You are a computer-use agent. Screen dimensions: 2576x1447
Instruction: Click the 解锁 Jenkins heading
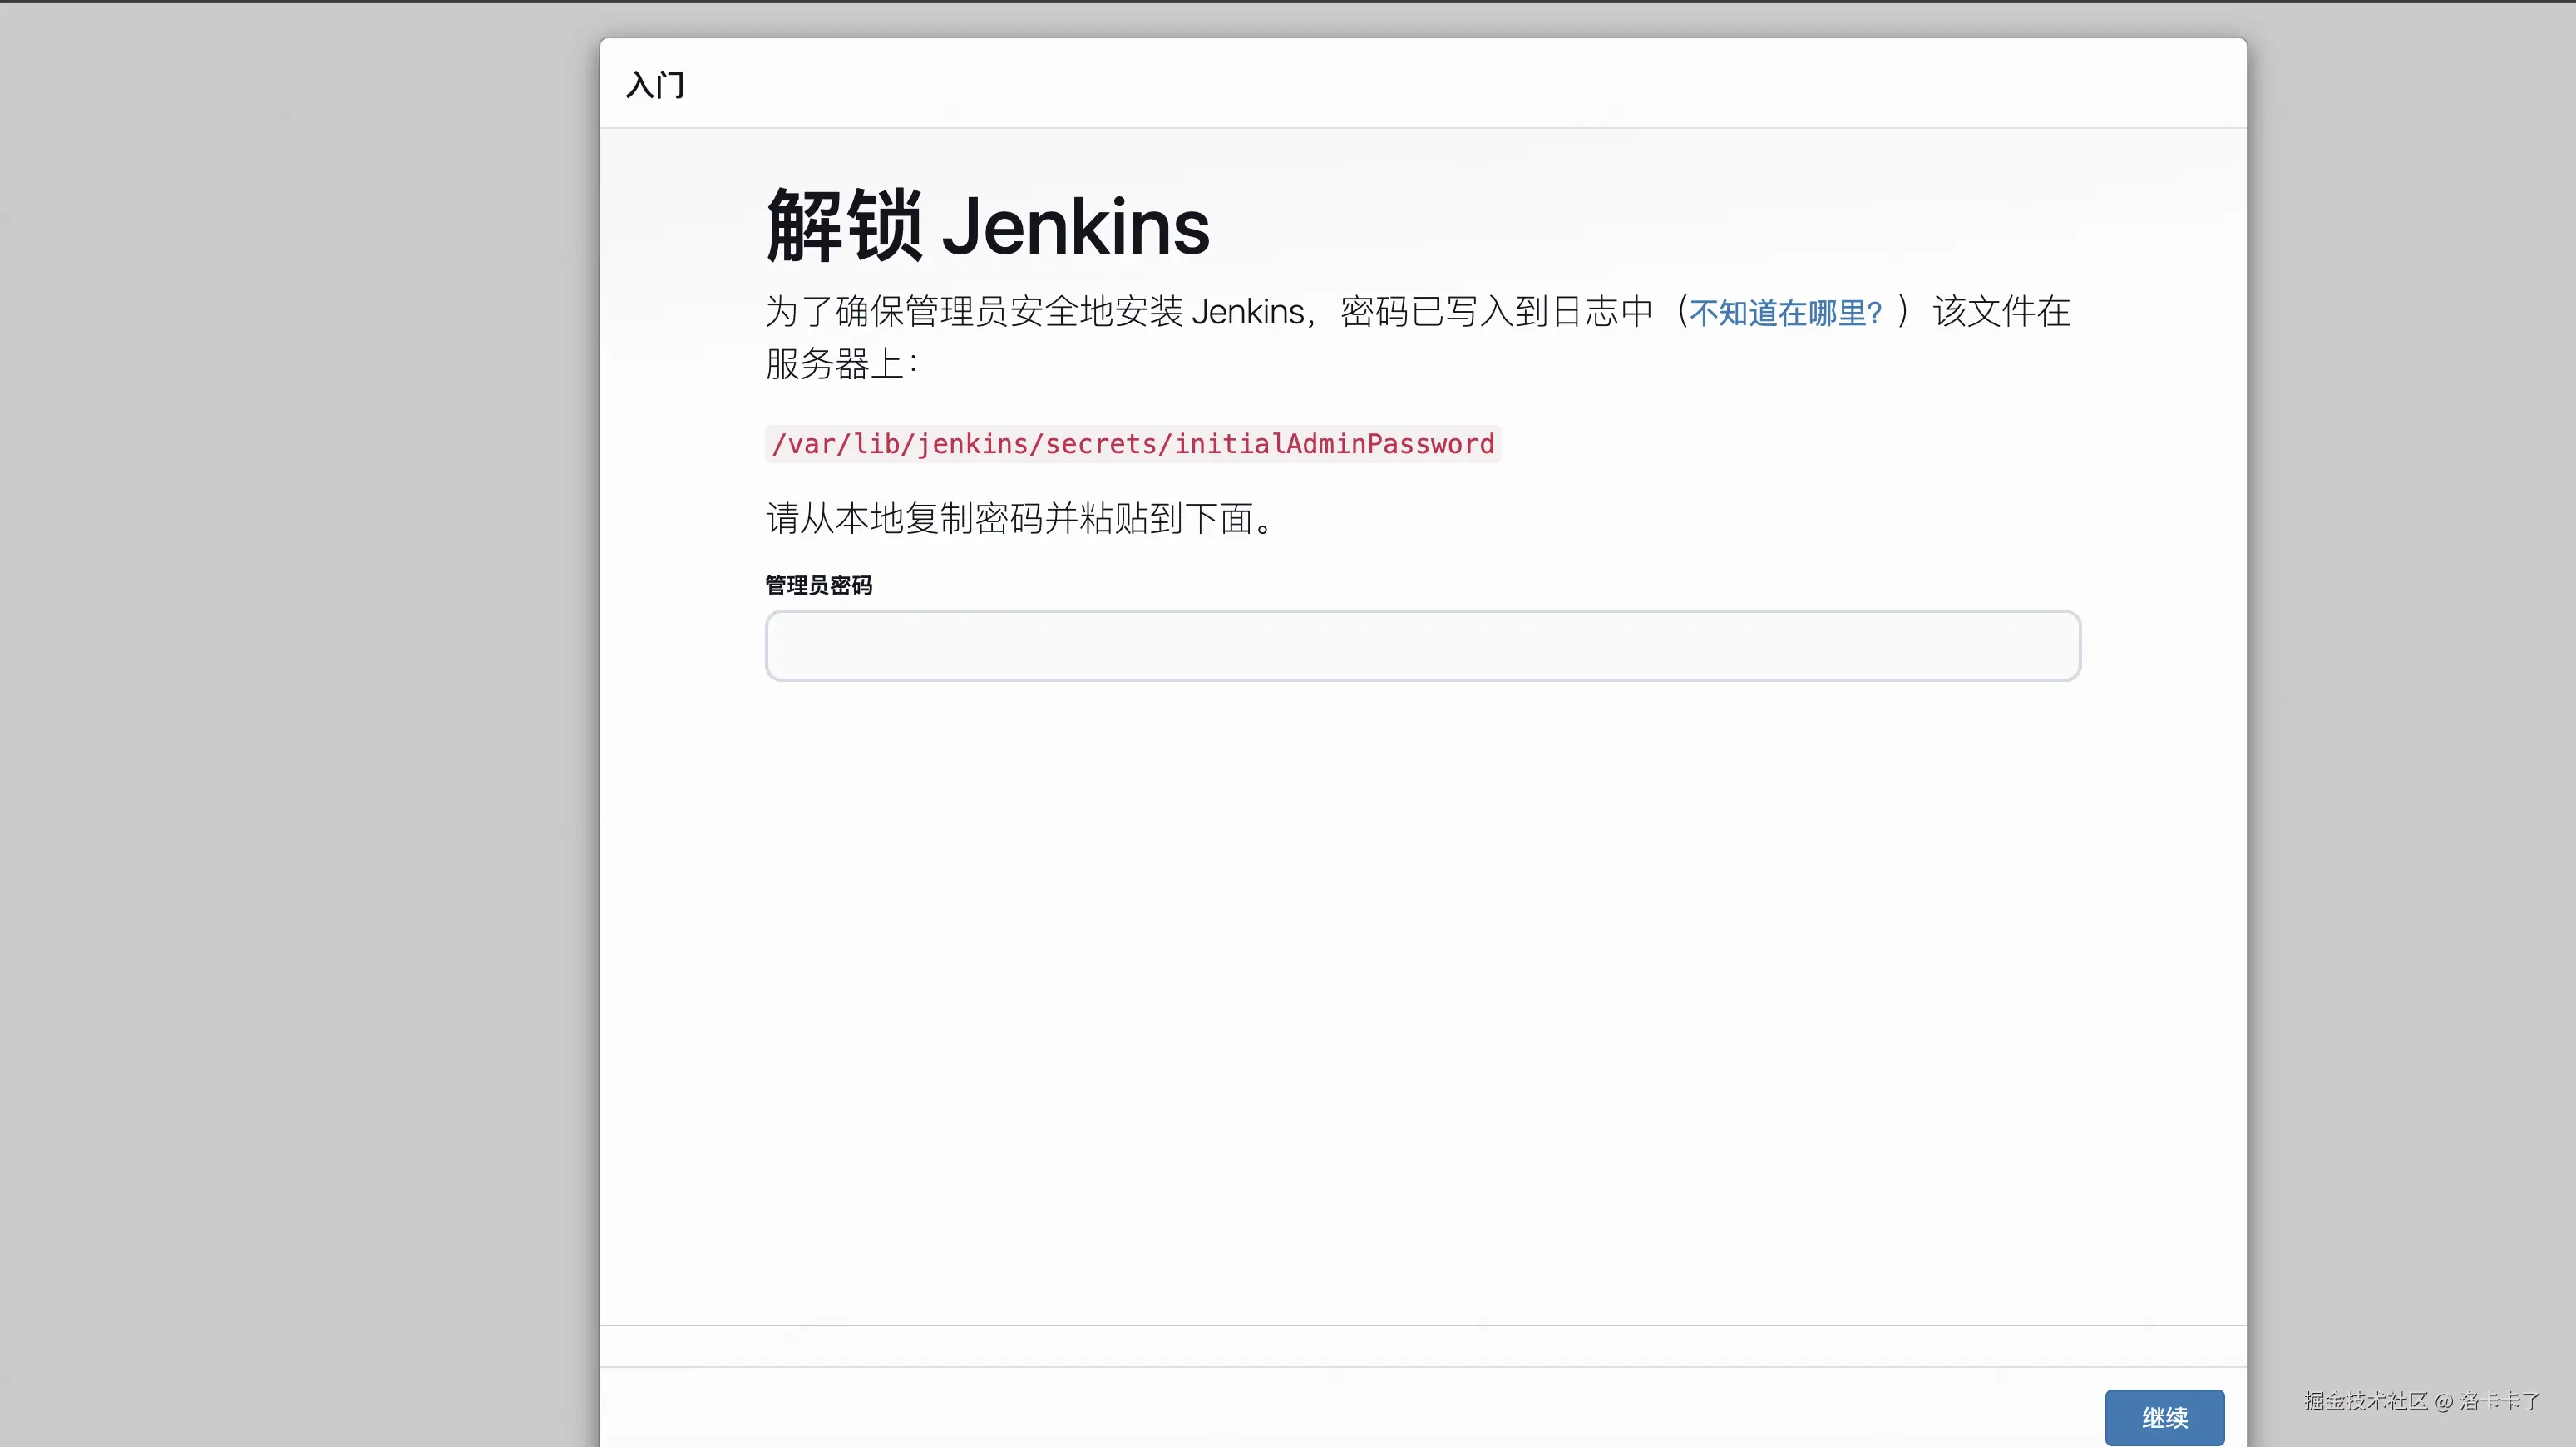tap(987, 227)
